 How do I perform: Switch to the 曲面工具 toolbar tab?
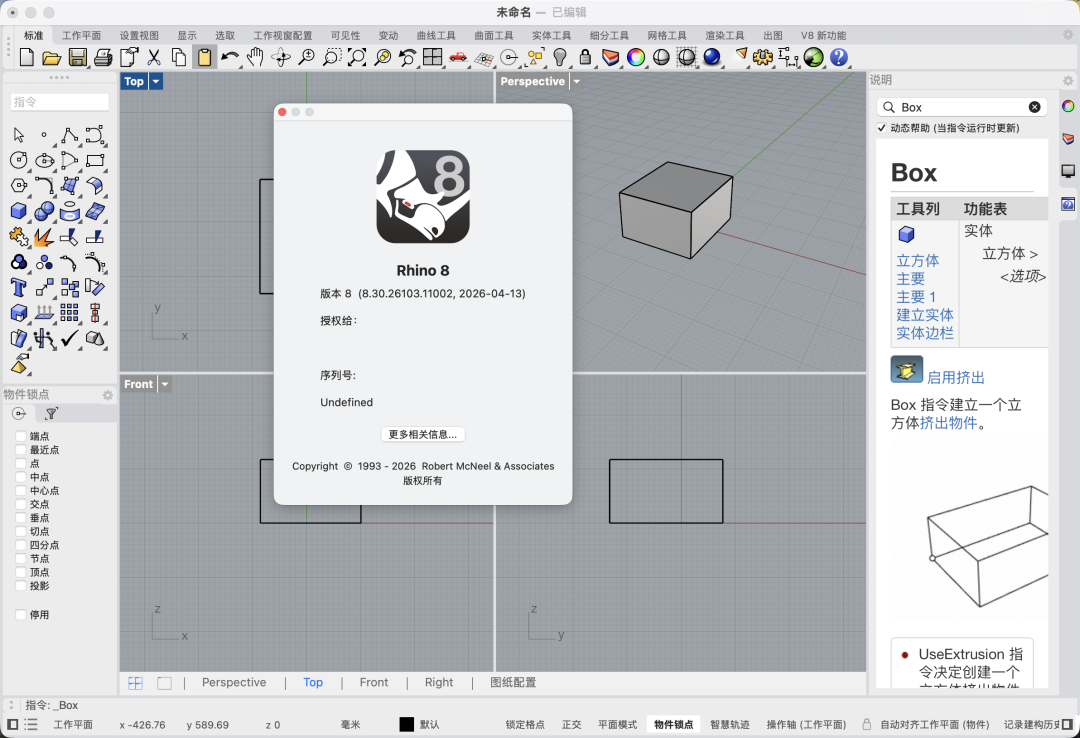494,35
